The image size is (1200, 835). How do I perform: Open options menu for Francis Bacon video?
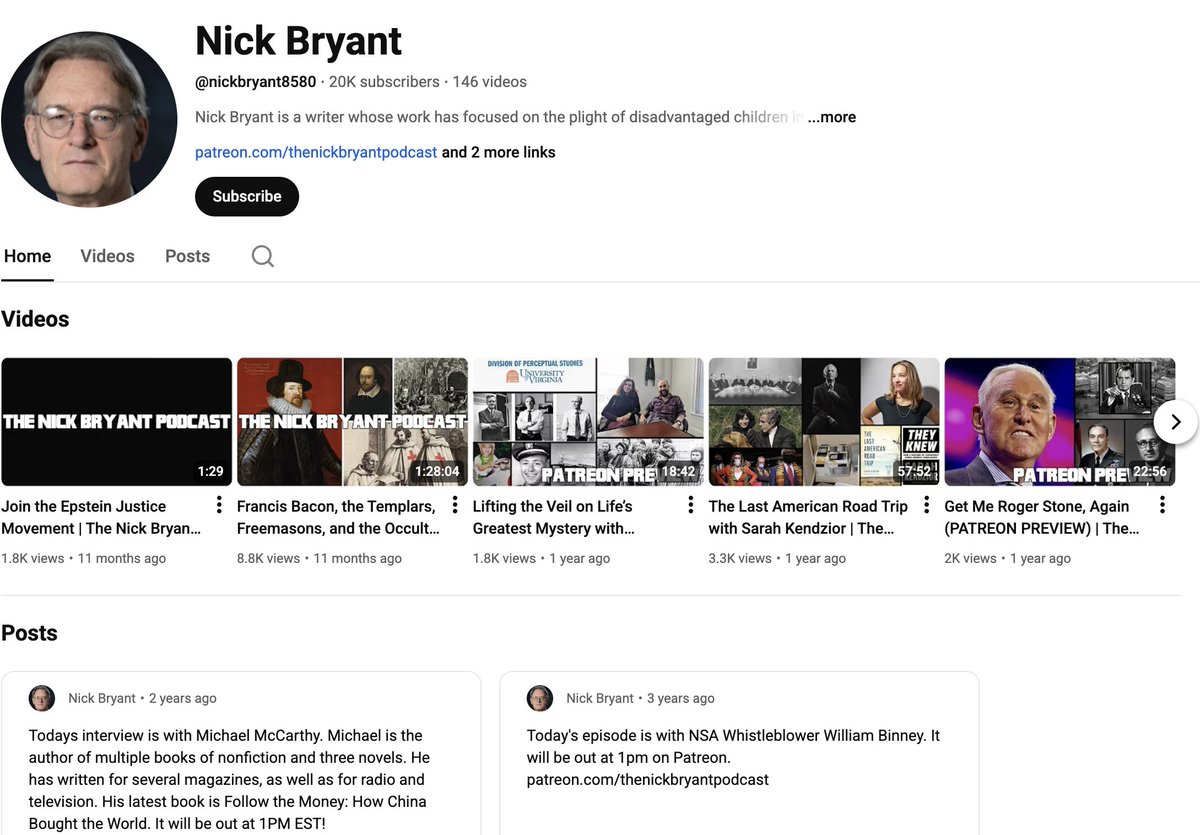coord(455,505)
